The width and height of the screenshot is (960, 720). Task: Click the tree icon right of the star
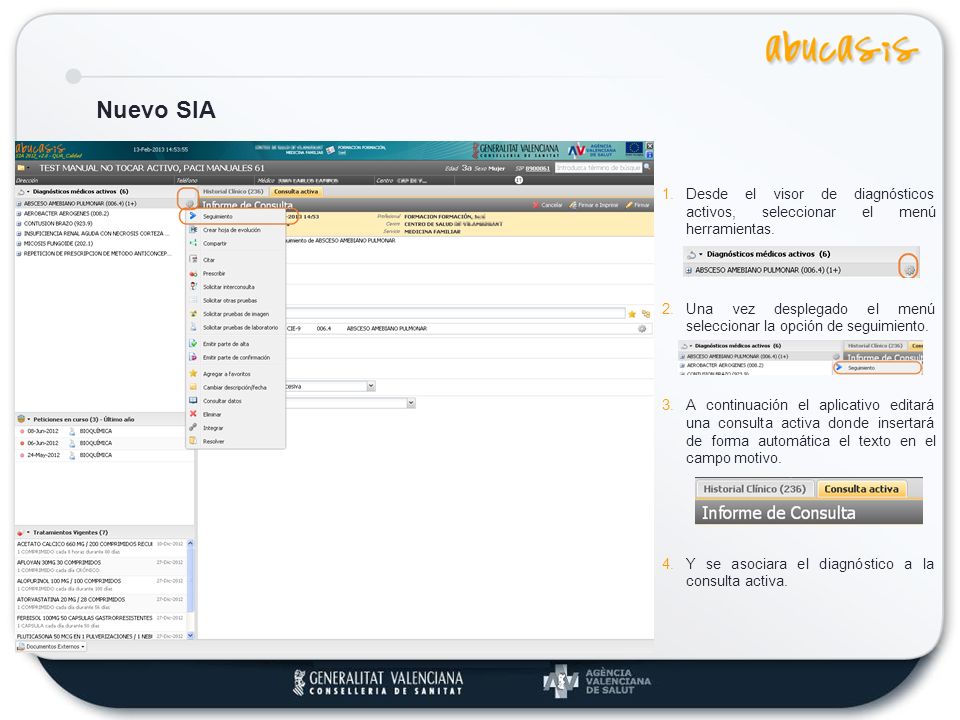645,314
